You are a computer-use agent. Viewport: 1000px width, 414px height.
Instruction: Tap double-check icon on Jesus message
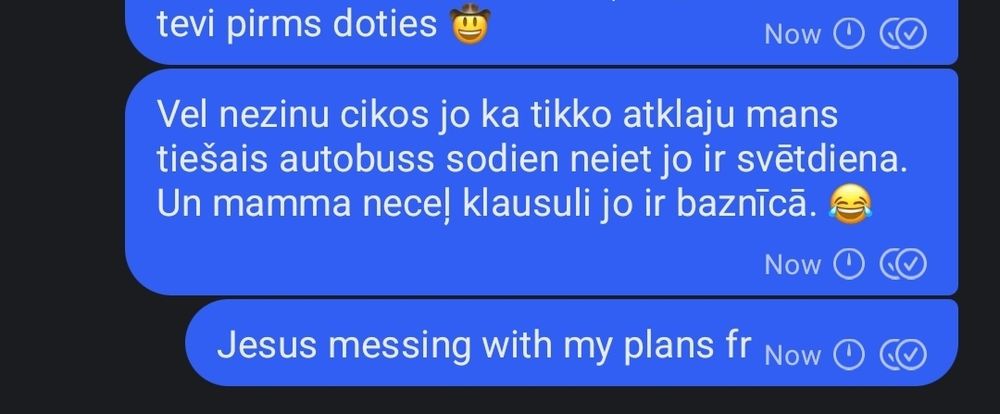903,355
